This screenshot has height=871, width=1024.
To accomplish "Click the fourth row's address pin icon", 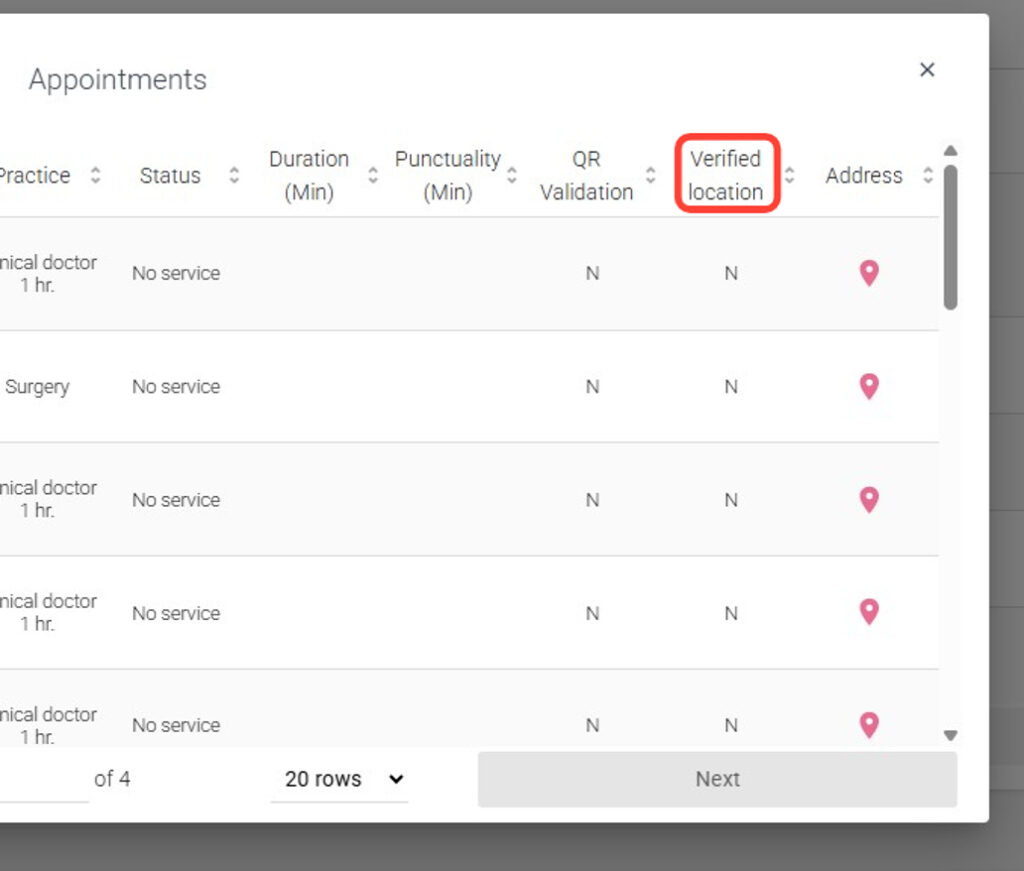I will click(x=869, y=612).
